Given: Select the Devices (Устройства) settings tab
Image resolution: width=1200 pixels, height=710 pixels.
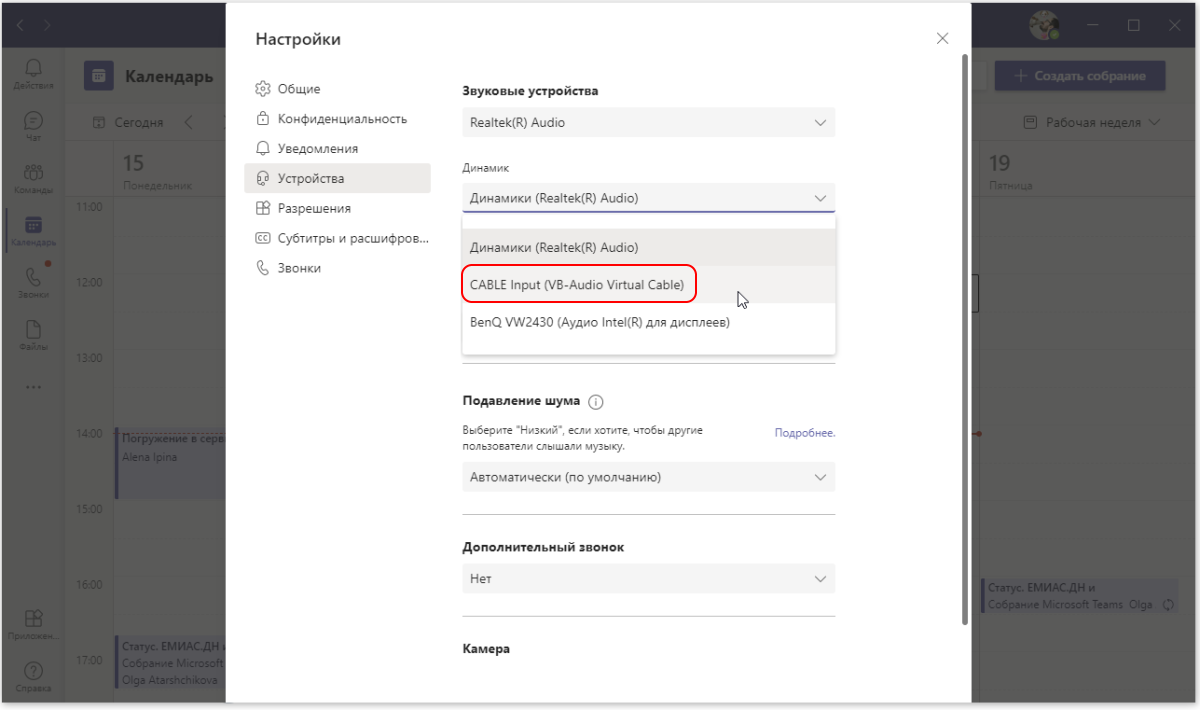Looking at the screenshot, I should (x=337, y=178).
